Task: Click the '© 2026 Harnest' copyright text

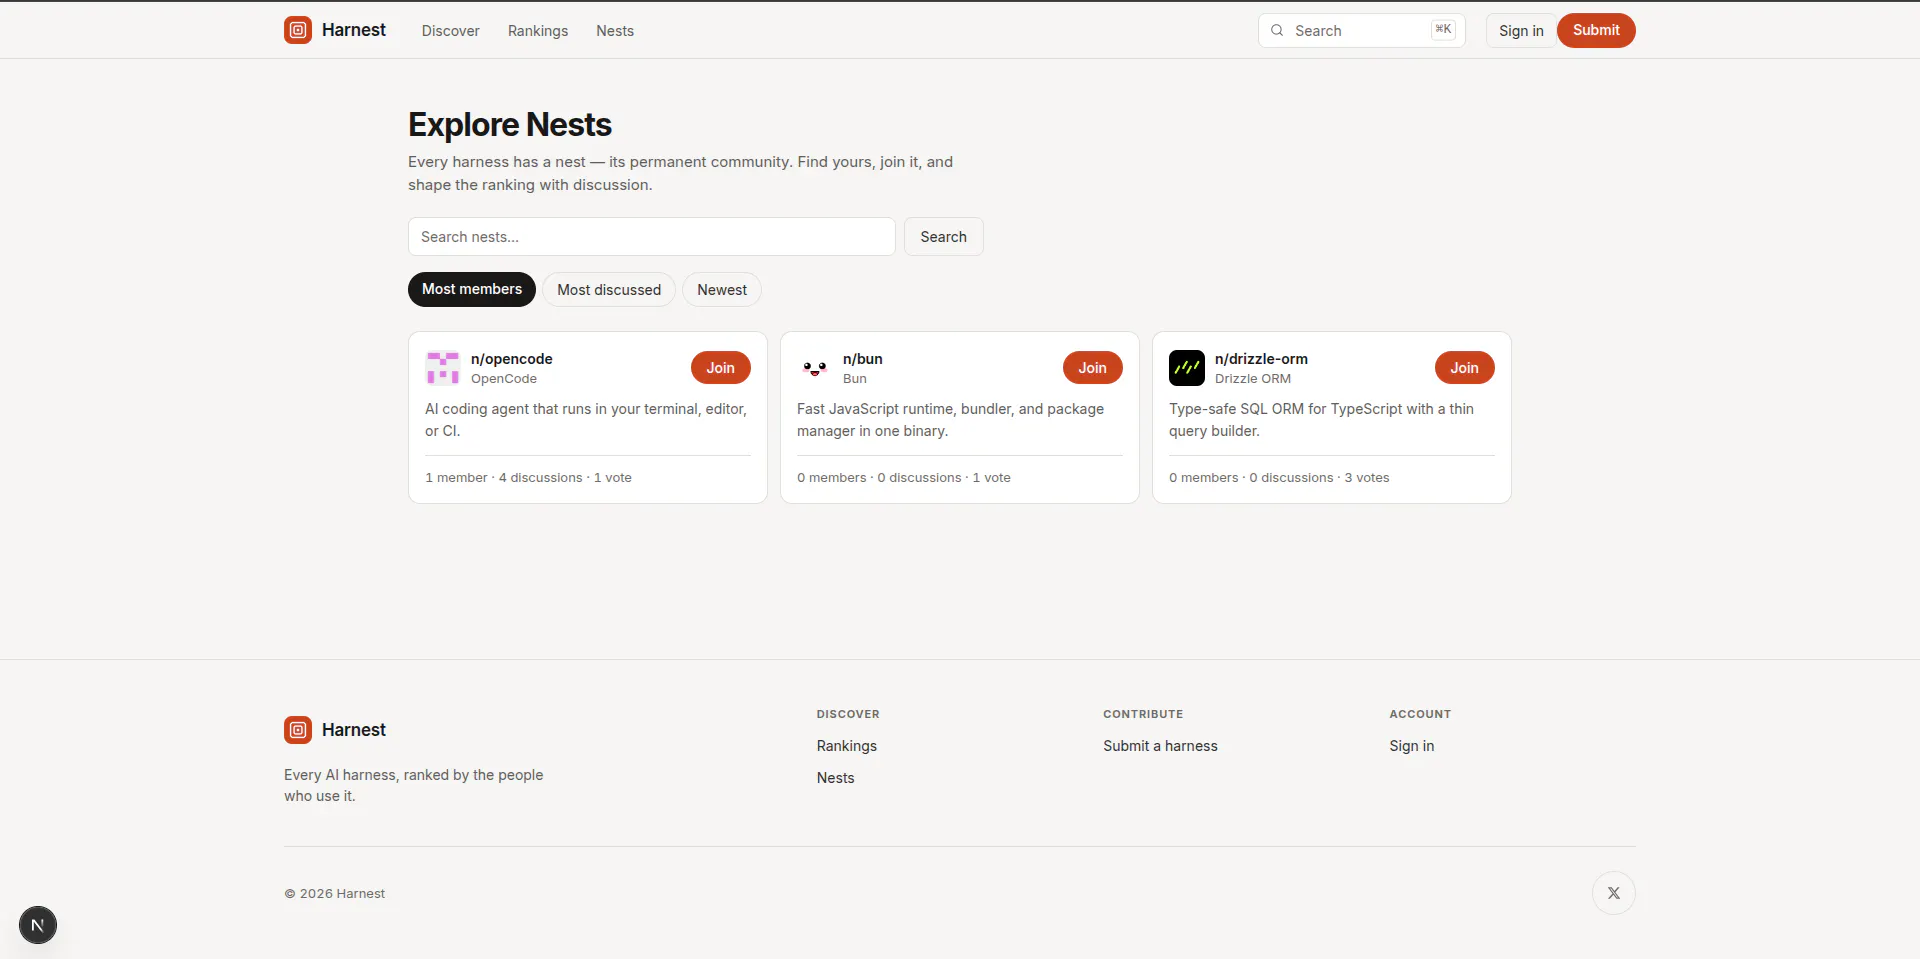Action: point(335,894)
